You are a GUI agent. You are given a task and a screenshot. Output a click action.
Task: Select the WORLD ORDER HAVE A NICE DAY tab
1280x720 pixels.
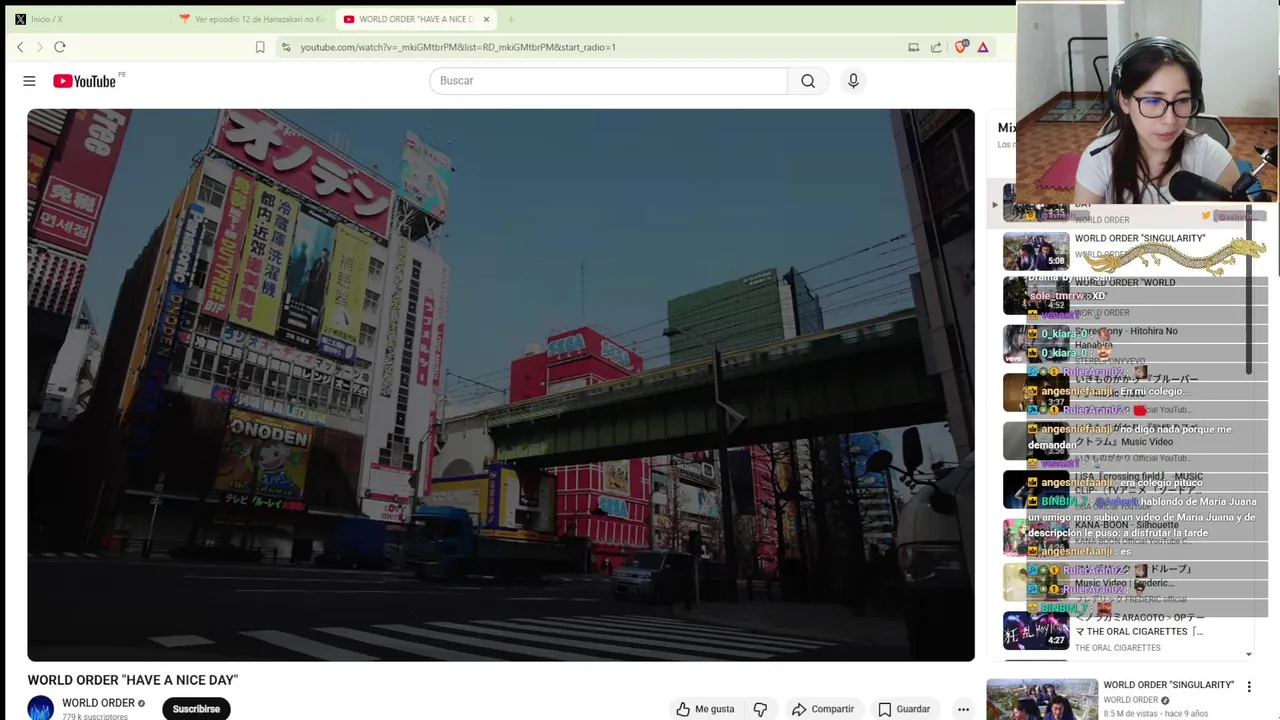(x=415, y=19)
